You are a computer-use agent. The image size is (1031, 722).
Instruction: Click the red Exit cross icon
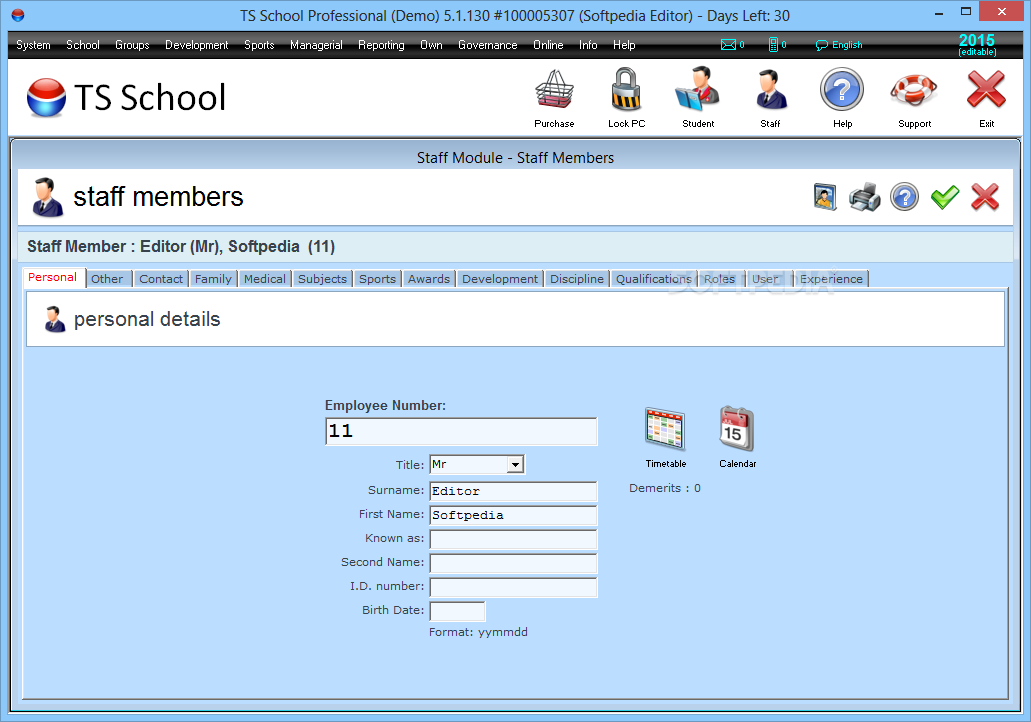(x=986, y=90)
